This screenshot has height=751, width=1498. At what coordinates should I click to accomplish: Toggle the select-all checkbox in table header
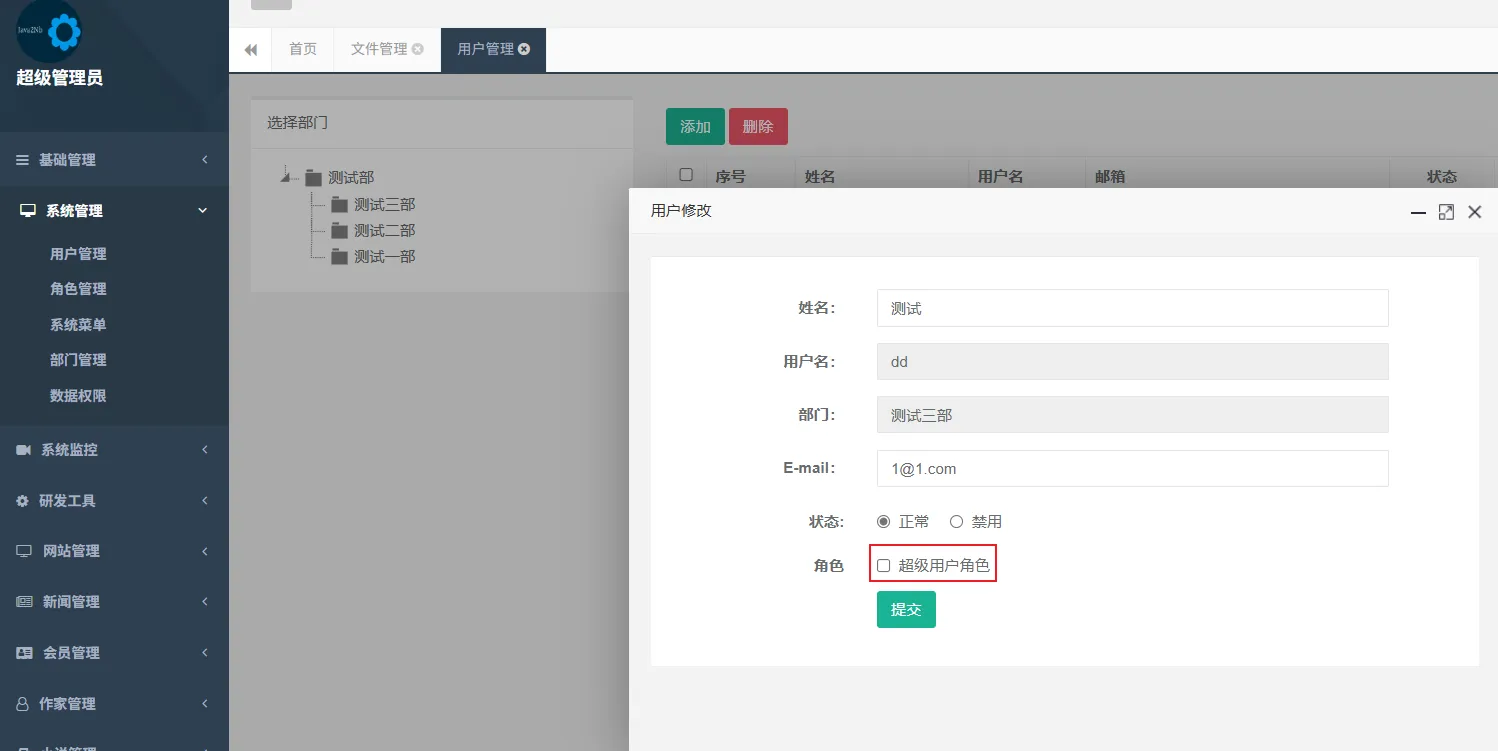pyautogui.click(x=686, y=175)
